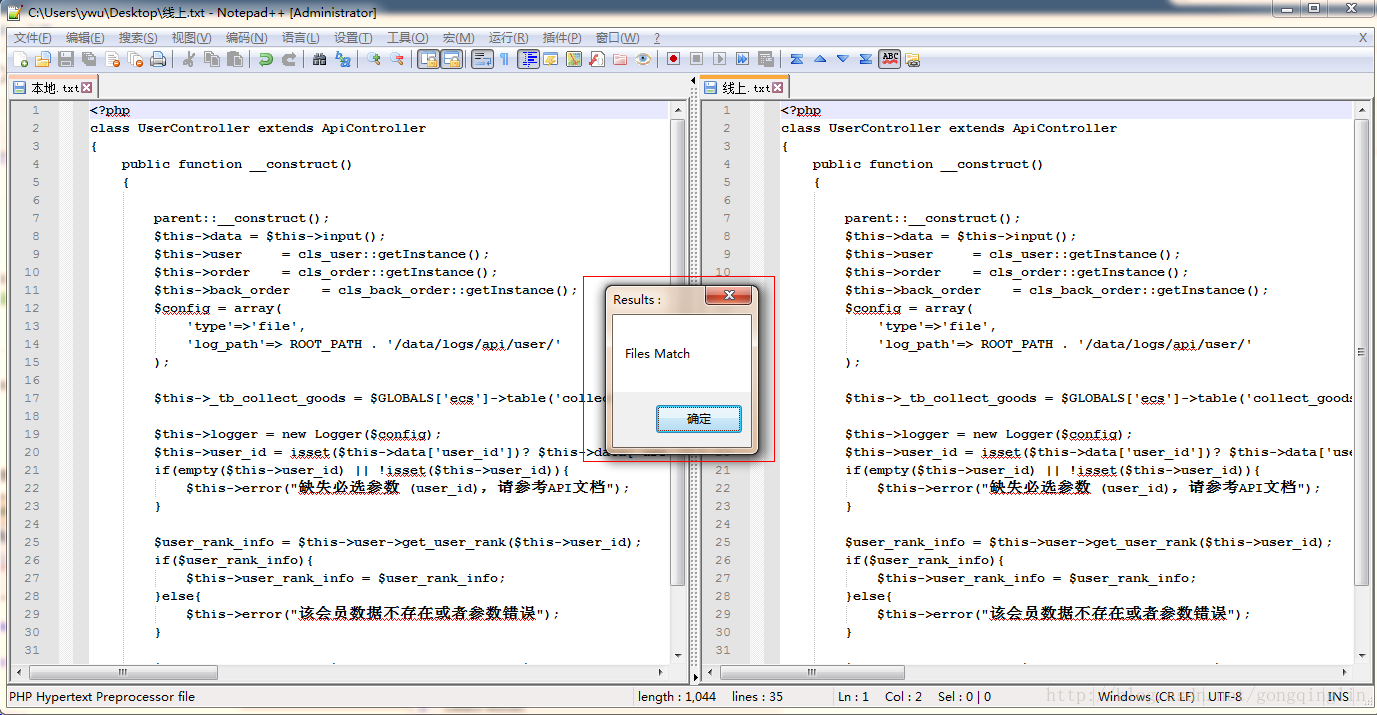Toggle indent guide toolbar button

[x=528, y=59]
